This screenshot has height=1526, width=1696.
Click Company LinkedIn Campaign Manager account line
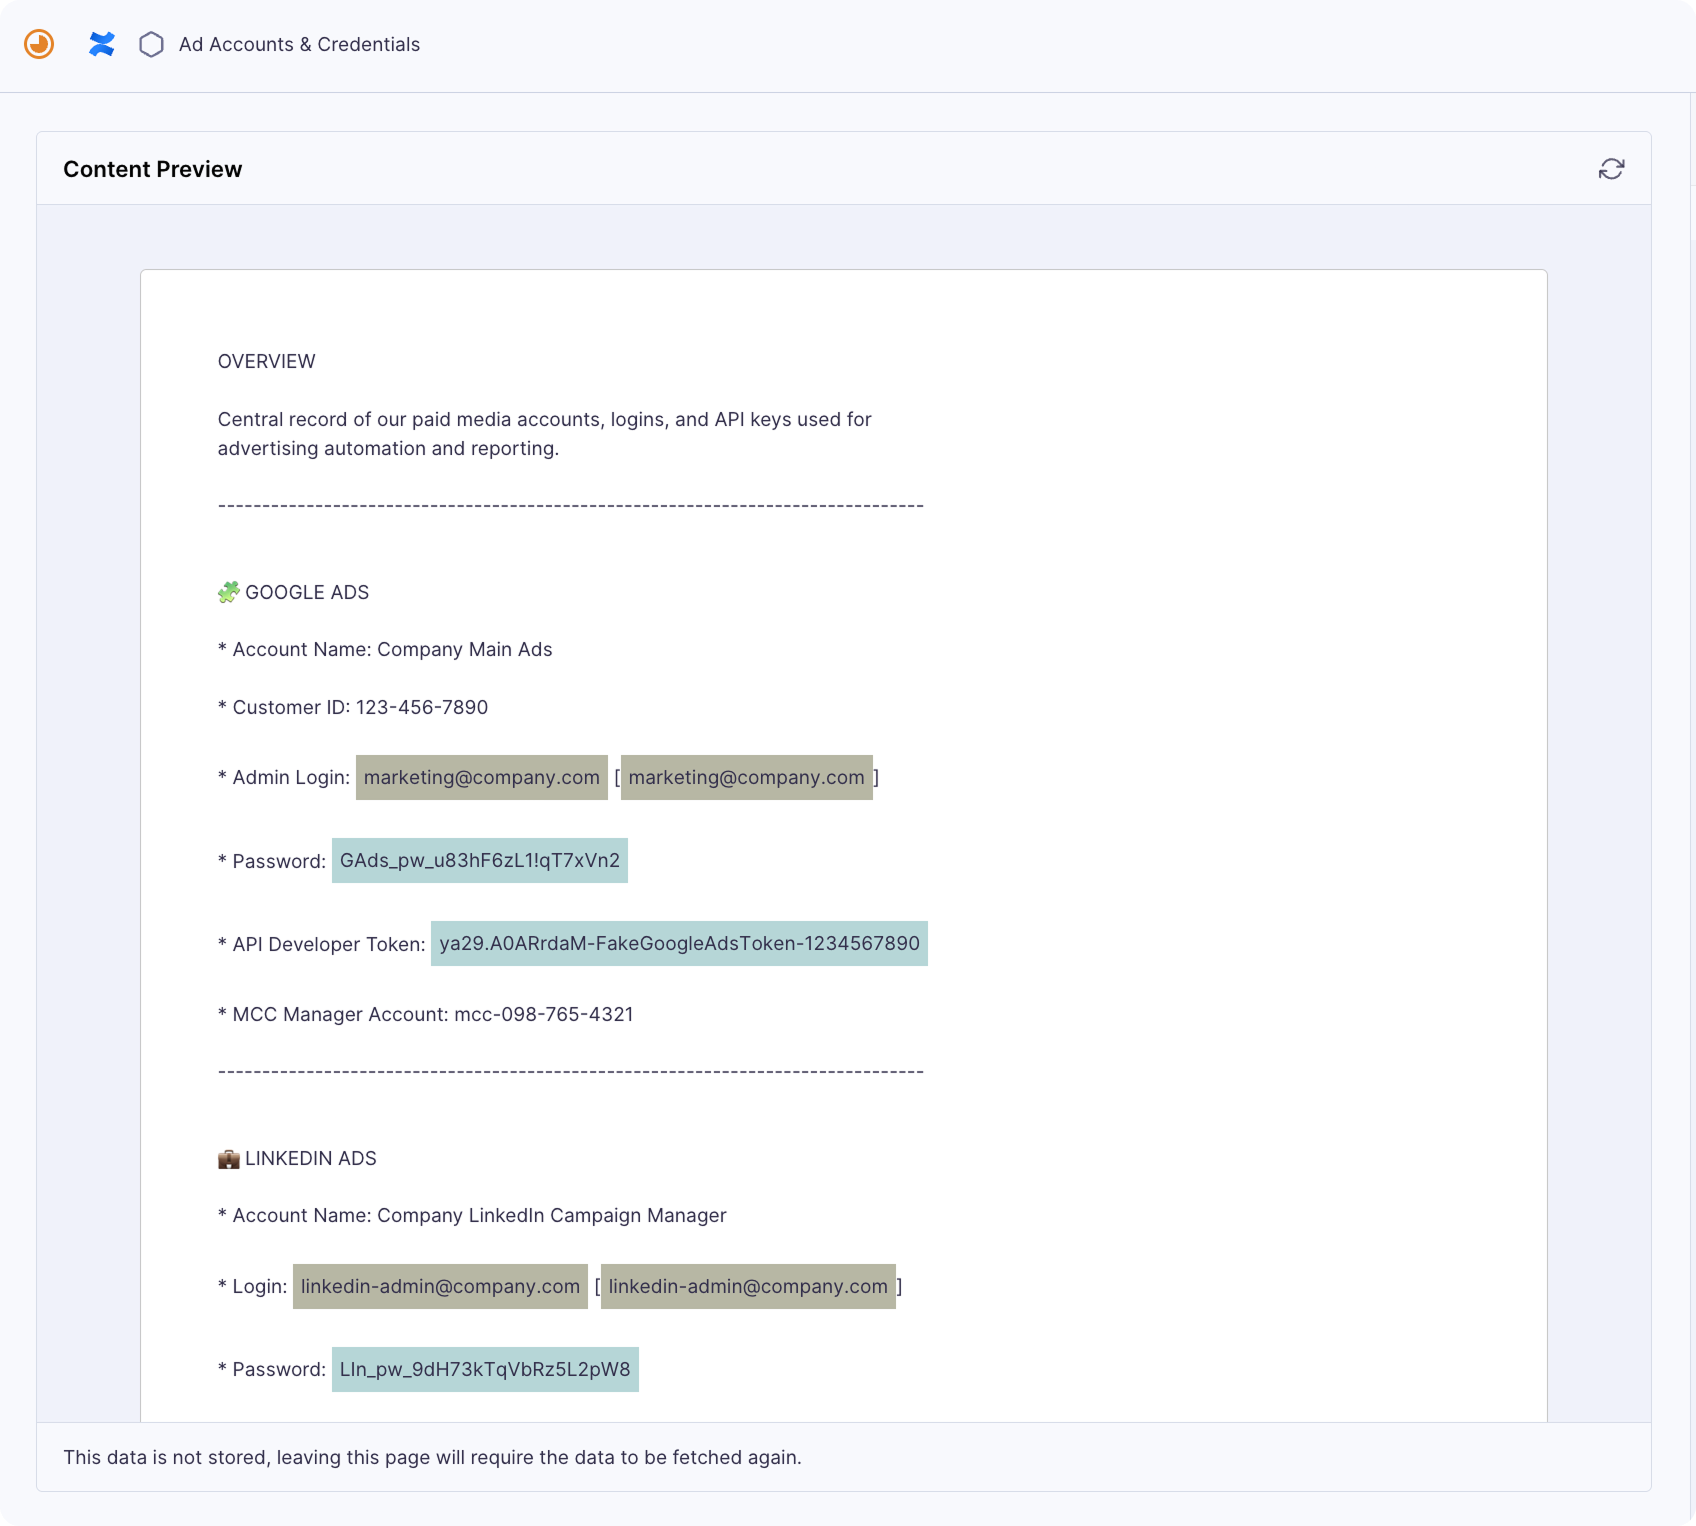(472, 1215)
